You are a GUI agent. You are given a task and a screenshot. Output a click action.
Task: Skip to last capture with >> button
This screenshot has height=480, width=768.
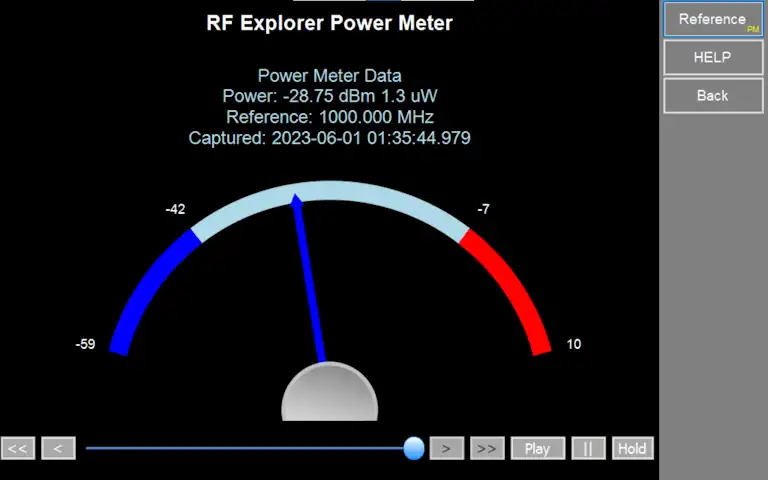pos(487,448)
